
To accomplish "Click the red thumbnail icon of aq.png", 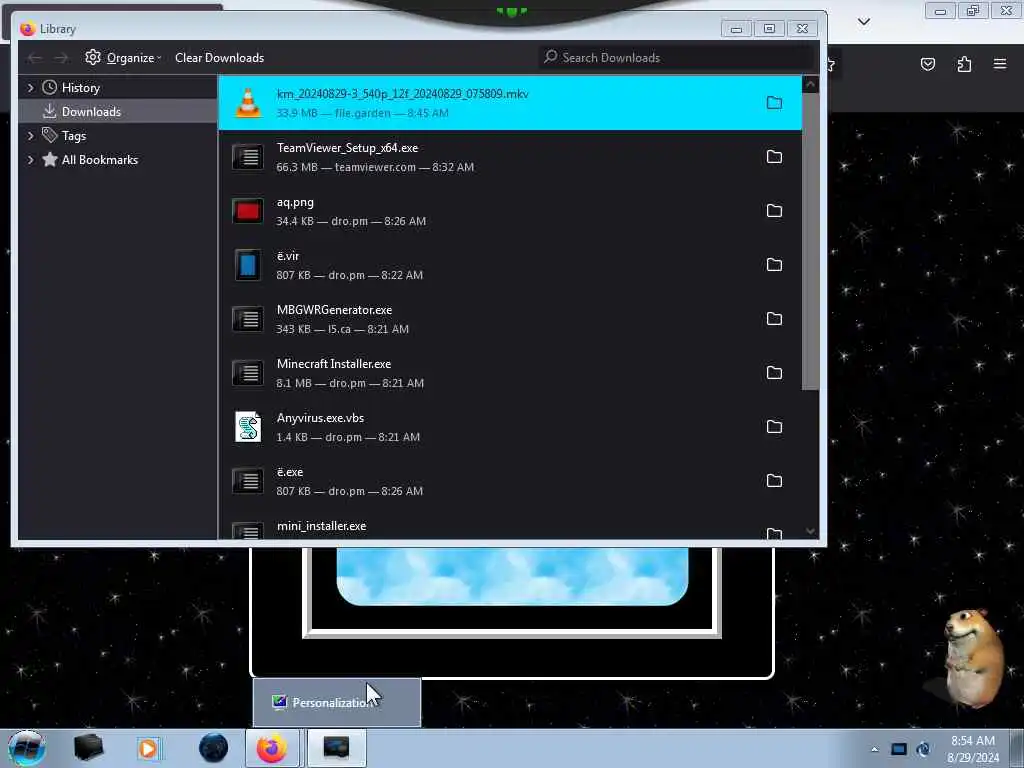I will click(x=248, y=211).
